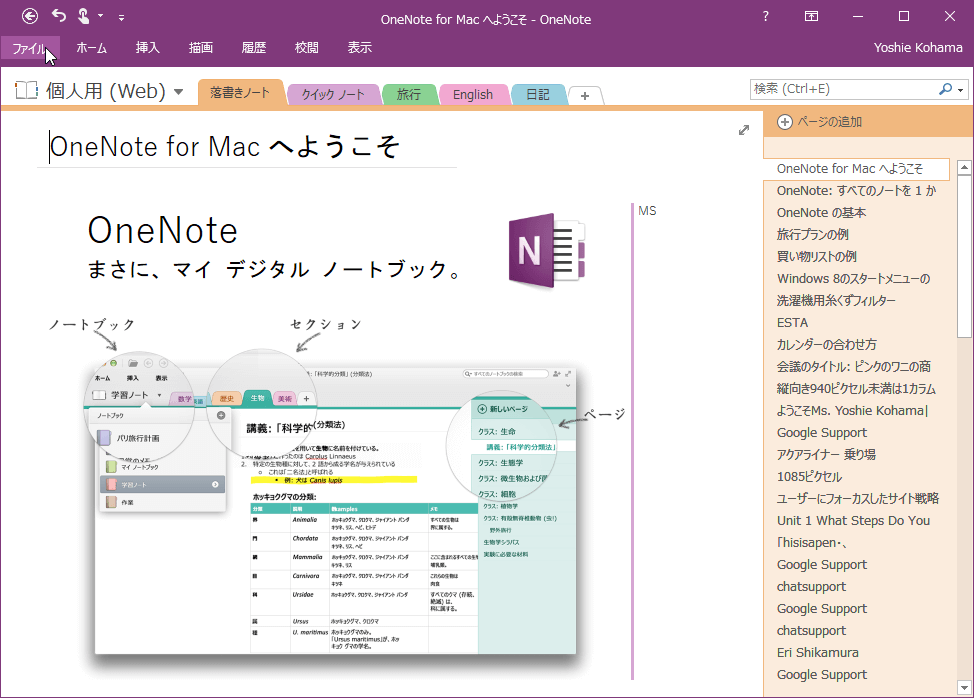Viewport: 974px width, 698px height.
Task: Create a new section with the plus tab
Action: click(x=585, y=96)
